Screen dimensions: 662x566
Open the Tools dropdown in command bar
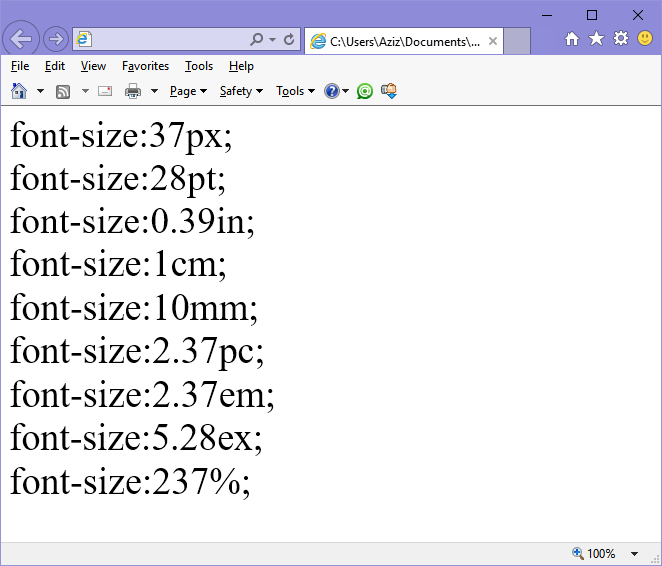click(295, 91)
